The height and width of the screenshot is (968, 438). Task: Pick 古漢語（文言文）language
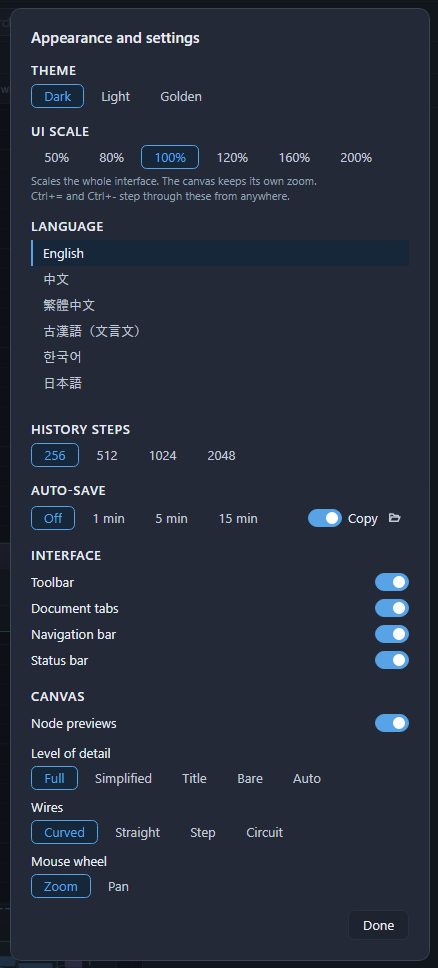click(220, 331)
